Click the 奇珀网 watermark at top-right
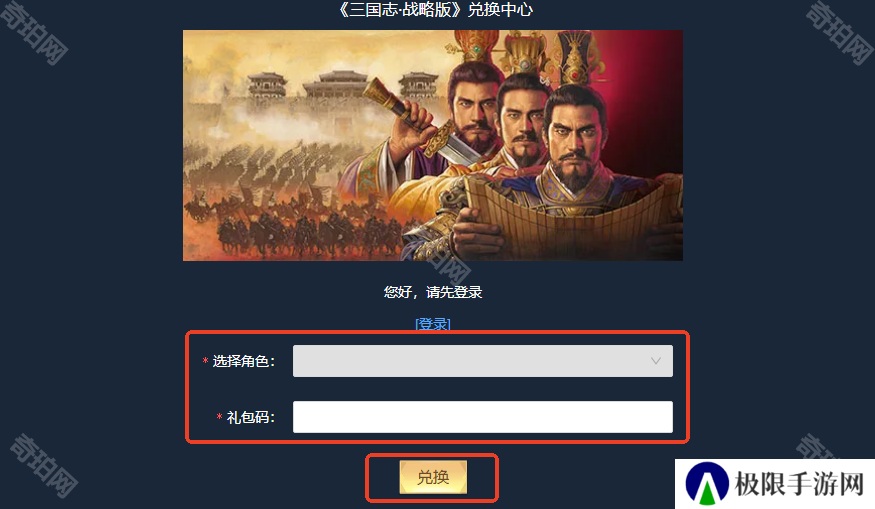Image resolution: width=875 pixels, height=509 pixels. click(x=839, y=32)
